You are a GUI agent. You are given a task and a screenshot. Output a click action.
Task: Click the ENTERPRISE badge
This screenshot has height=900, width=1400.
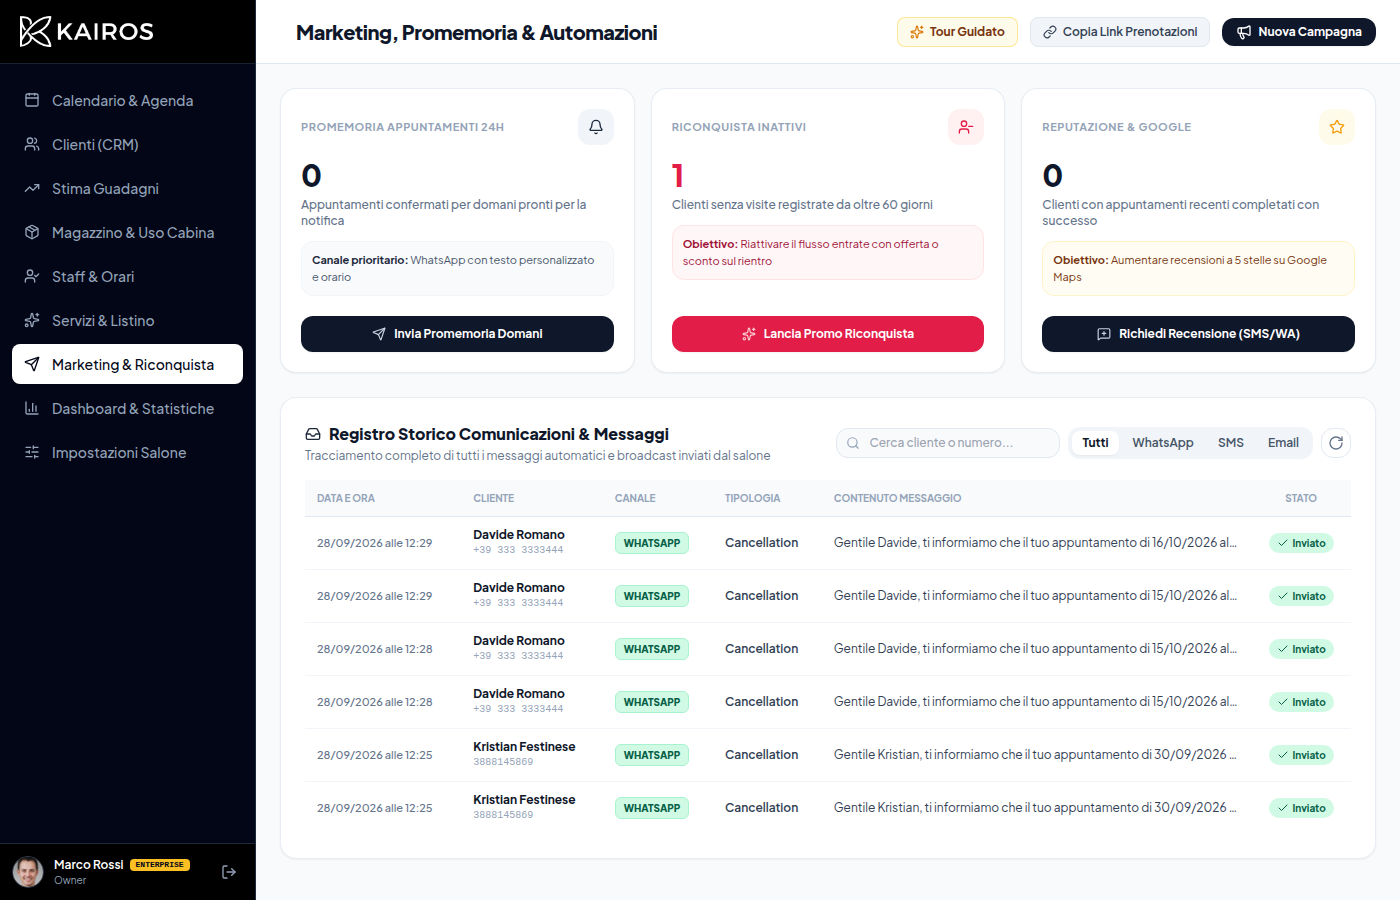click(160, 865)
